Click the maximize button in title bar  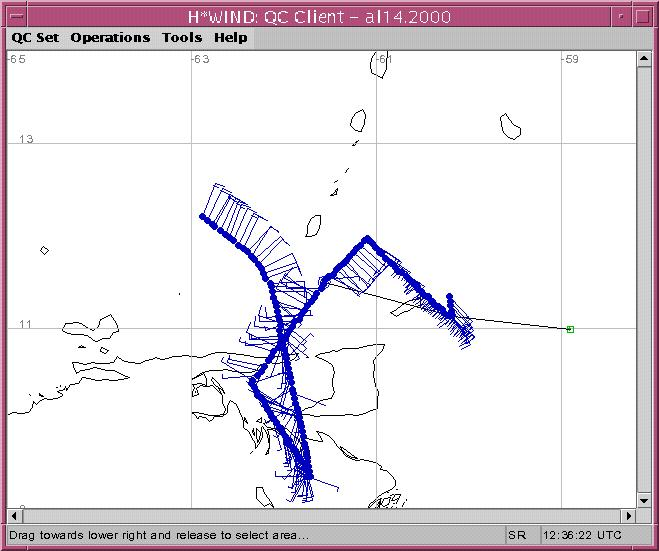(x=641, y=16)
